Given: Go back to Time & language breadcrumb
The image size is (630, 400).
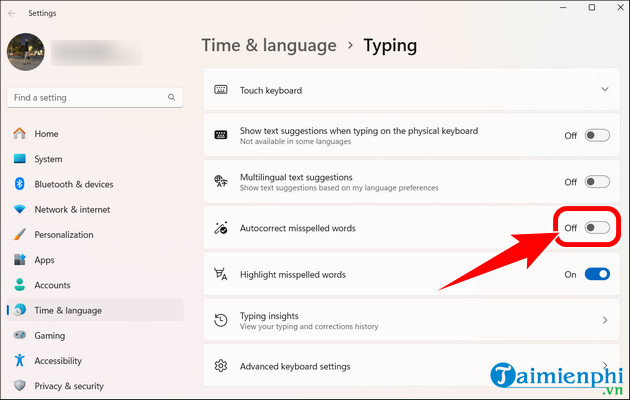Looking at the screenshot, I should click(268, 45).
